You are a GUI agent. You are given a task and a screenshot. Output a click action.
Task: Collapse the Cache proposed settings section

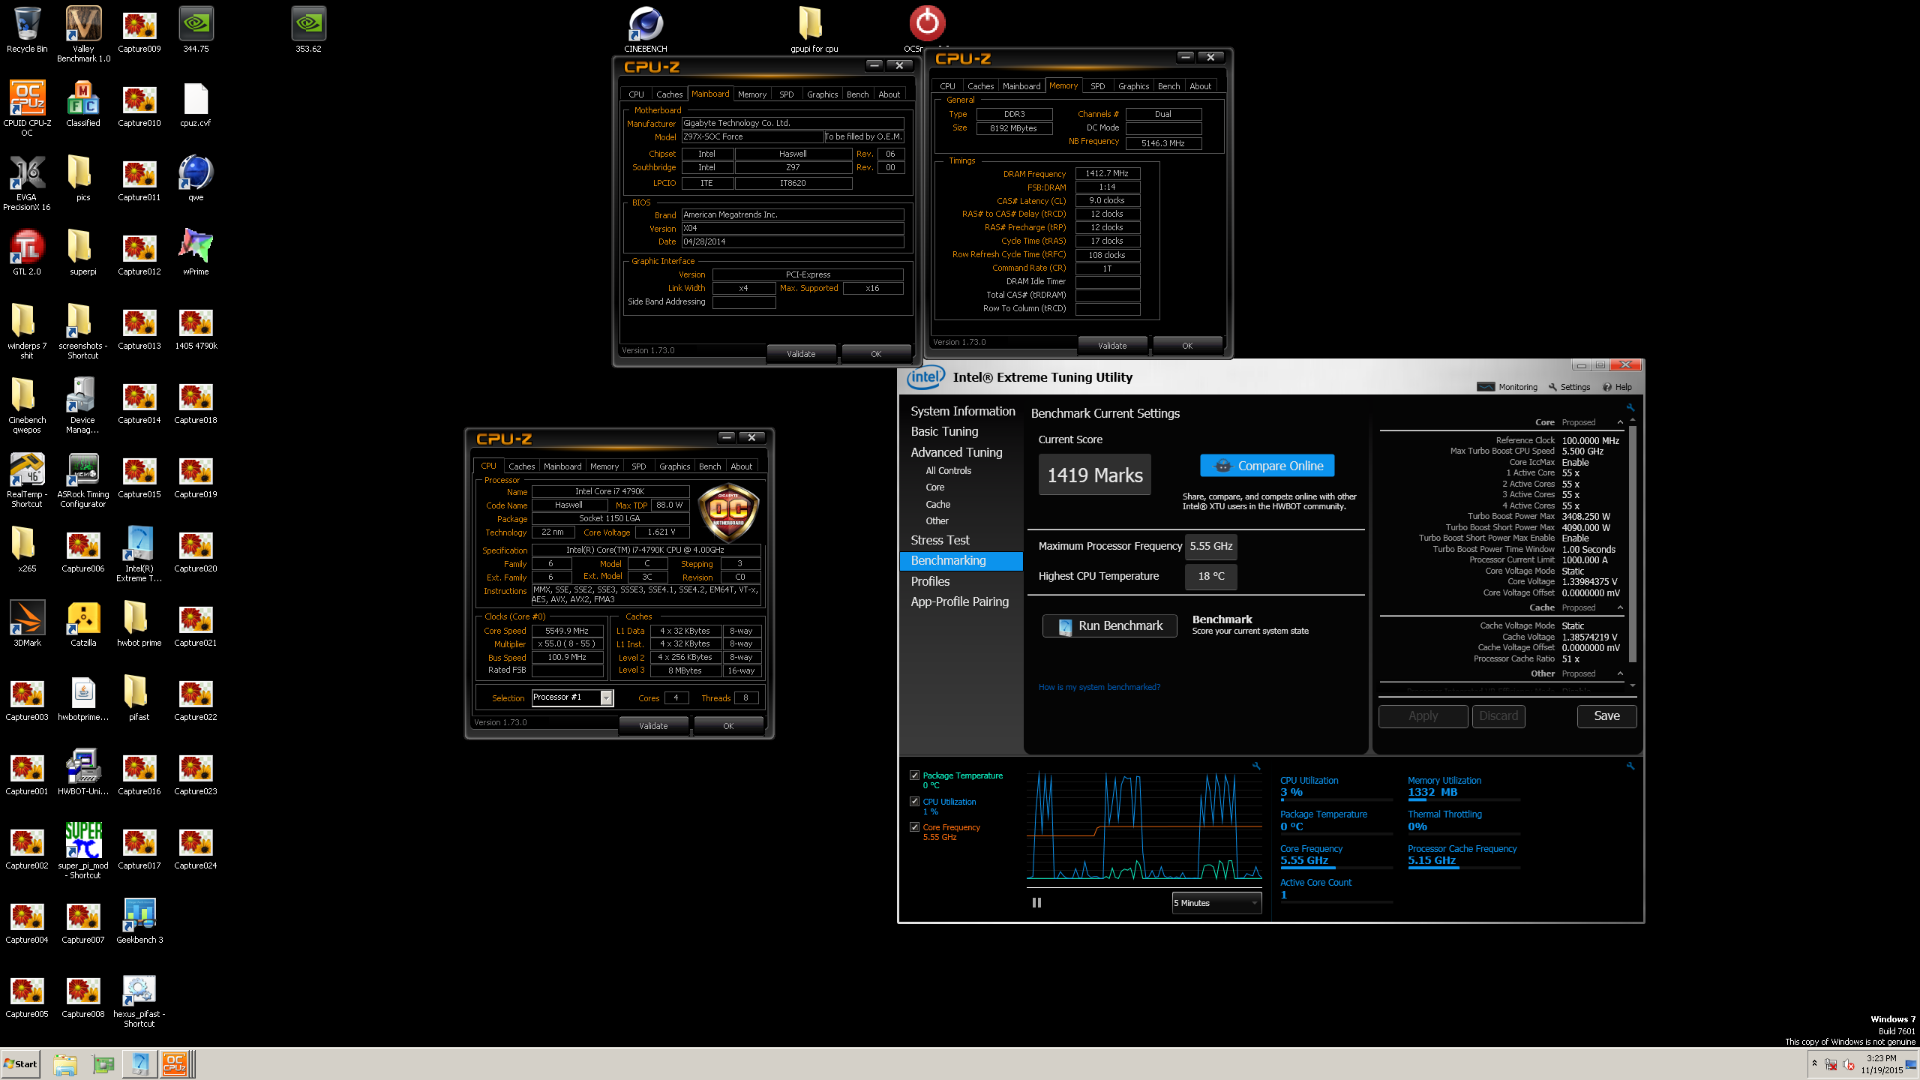(x=1620, y=608)
